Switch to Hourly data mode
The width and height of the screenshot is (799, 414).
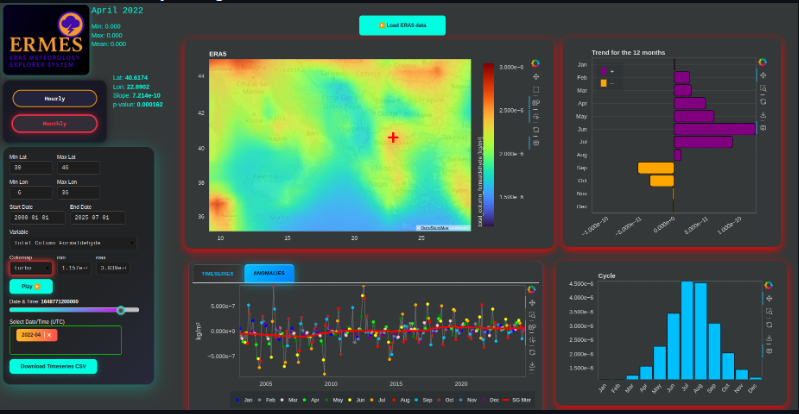[55, 98]
